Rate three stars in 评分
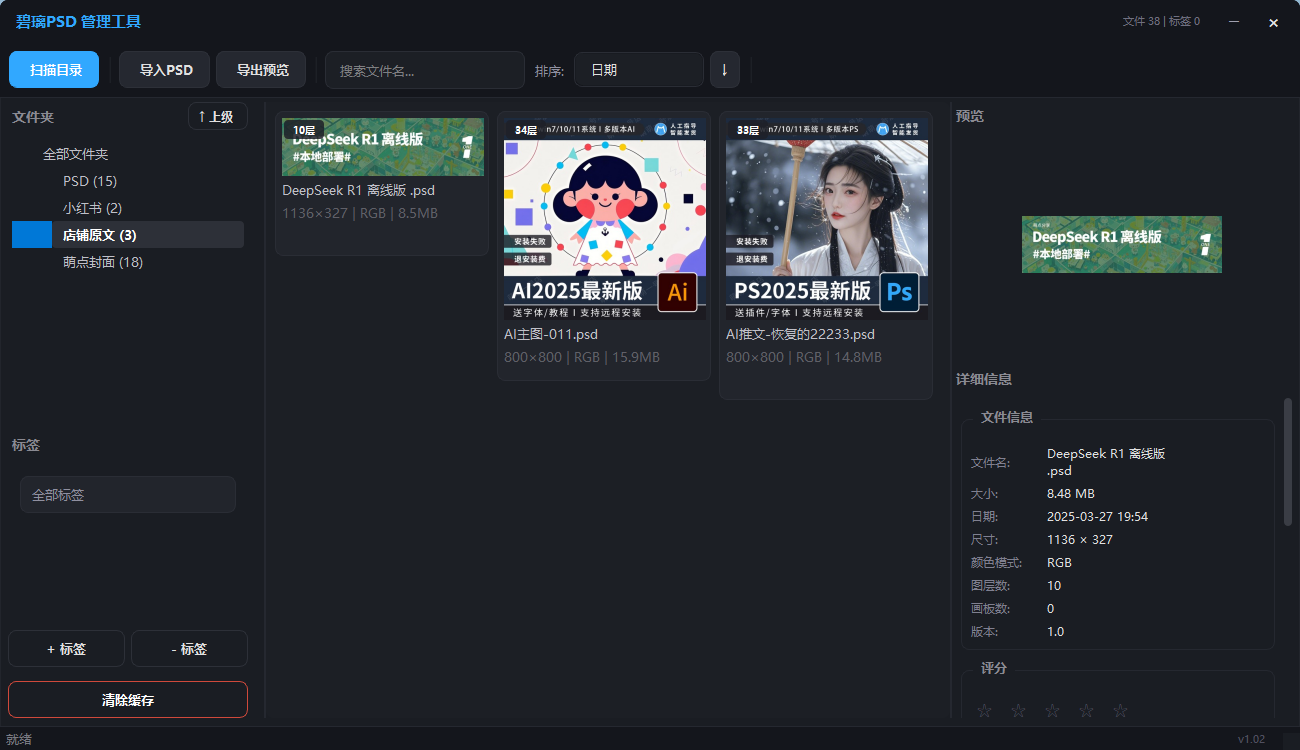The image size is (1300, 750). pyautogui.click(x=1053, y=711)
